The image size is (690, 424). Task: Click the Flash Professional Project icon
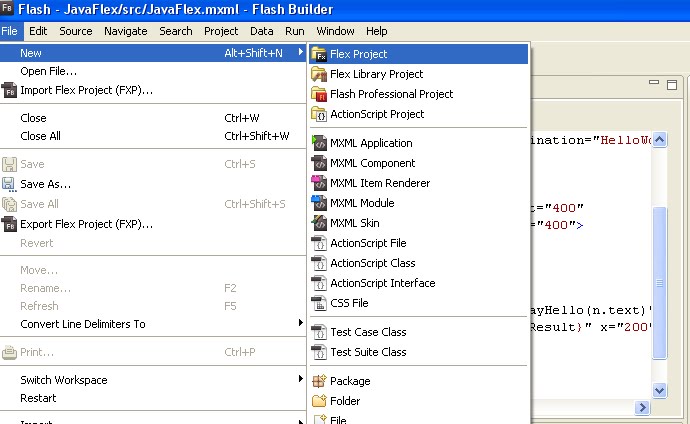pos(319,94)
